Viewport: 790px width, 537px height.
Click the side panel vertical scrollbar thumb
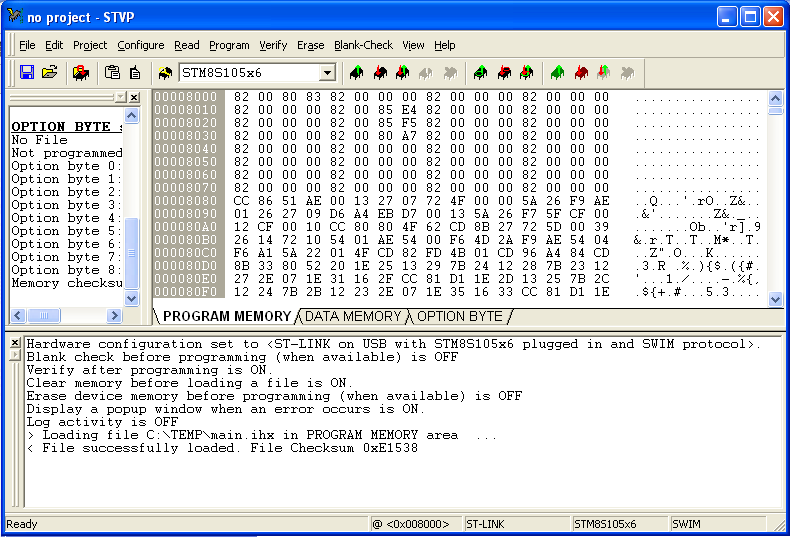(131, 253)
